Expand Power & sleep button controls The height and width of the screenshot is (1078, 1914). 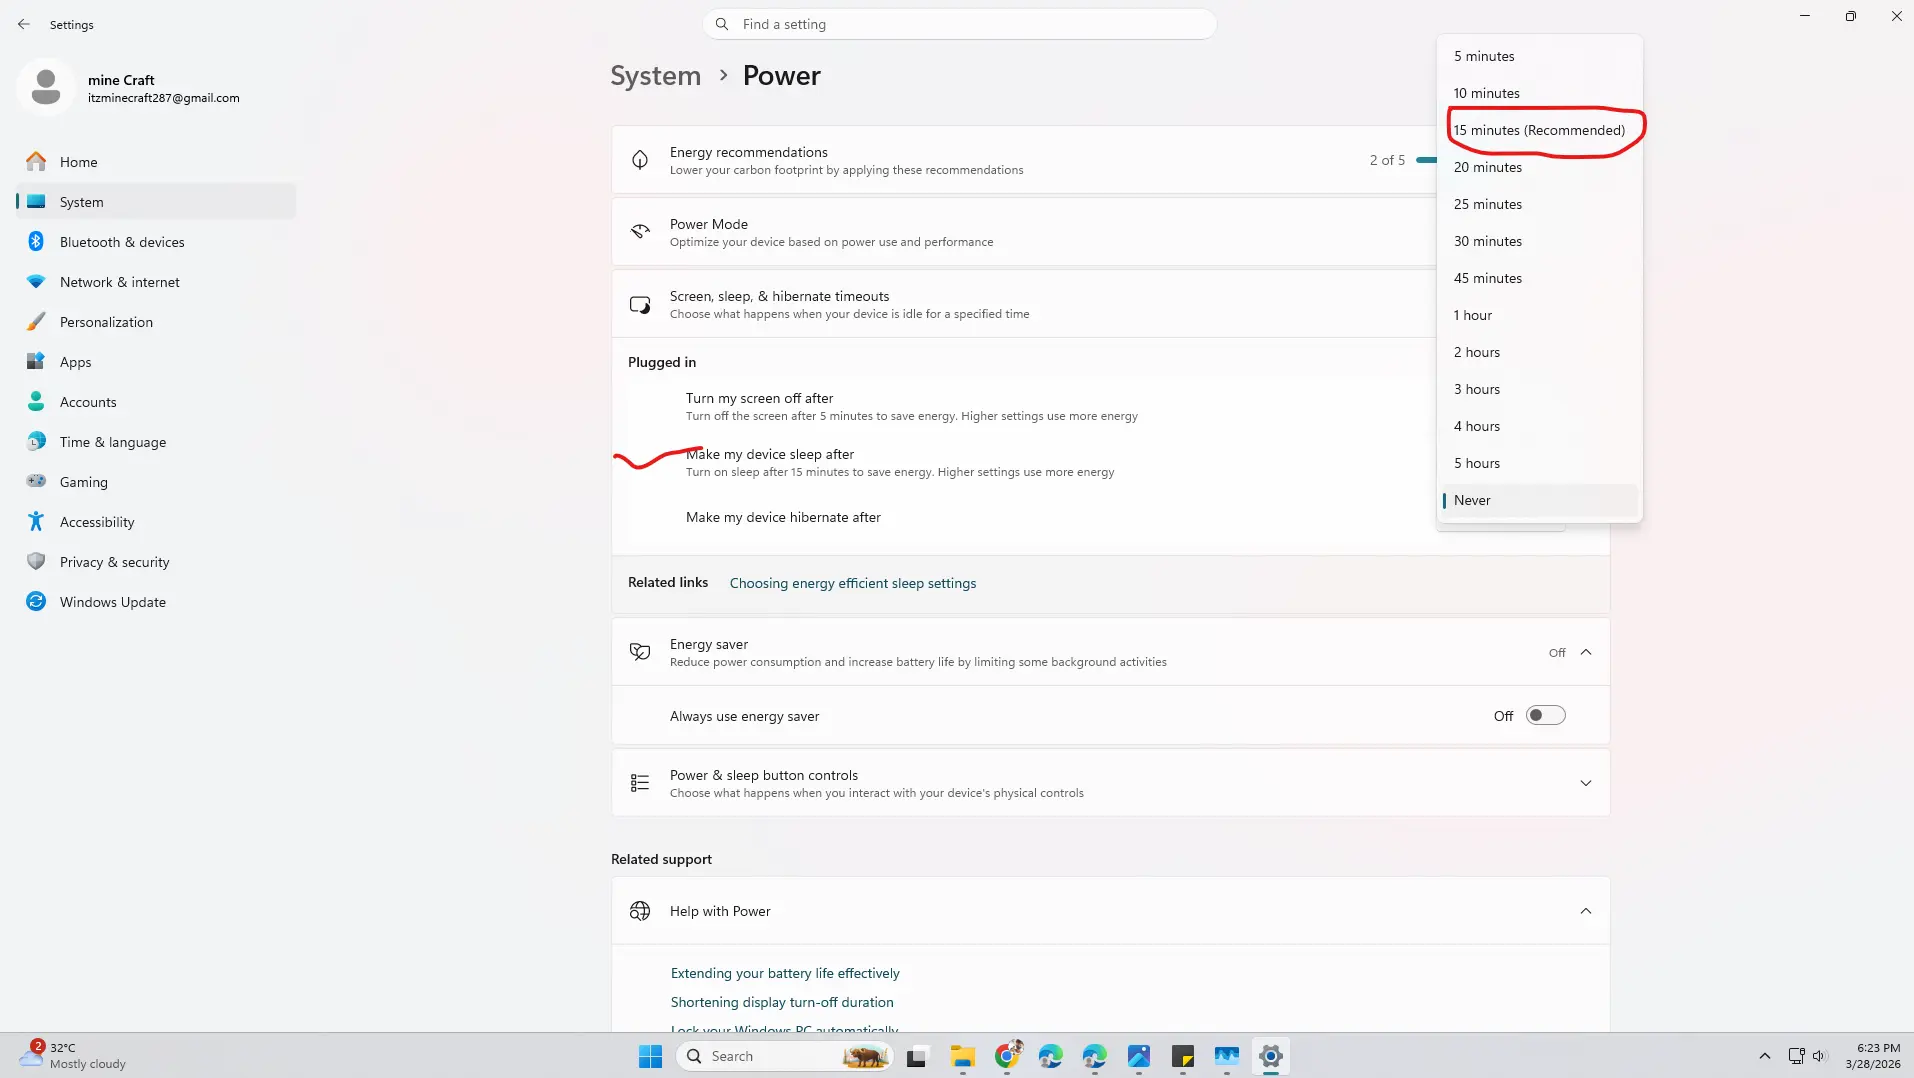[1585, 783]
